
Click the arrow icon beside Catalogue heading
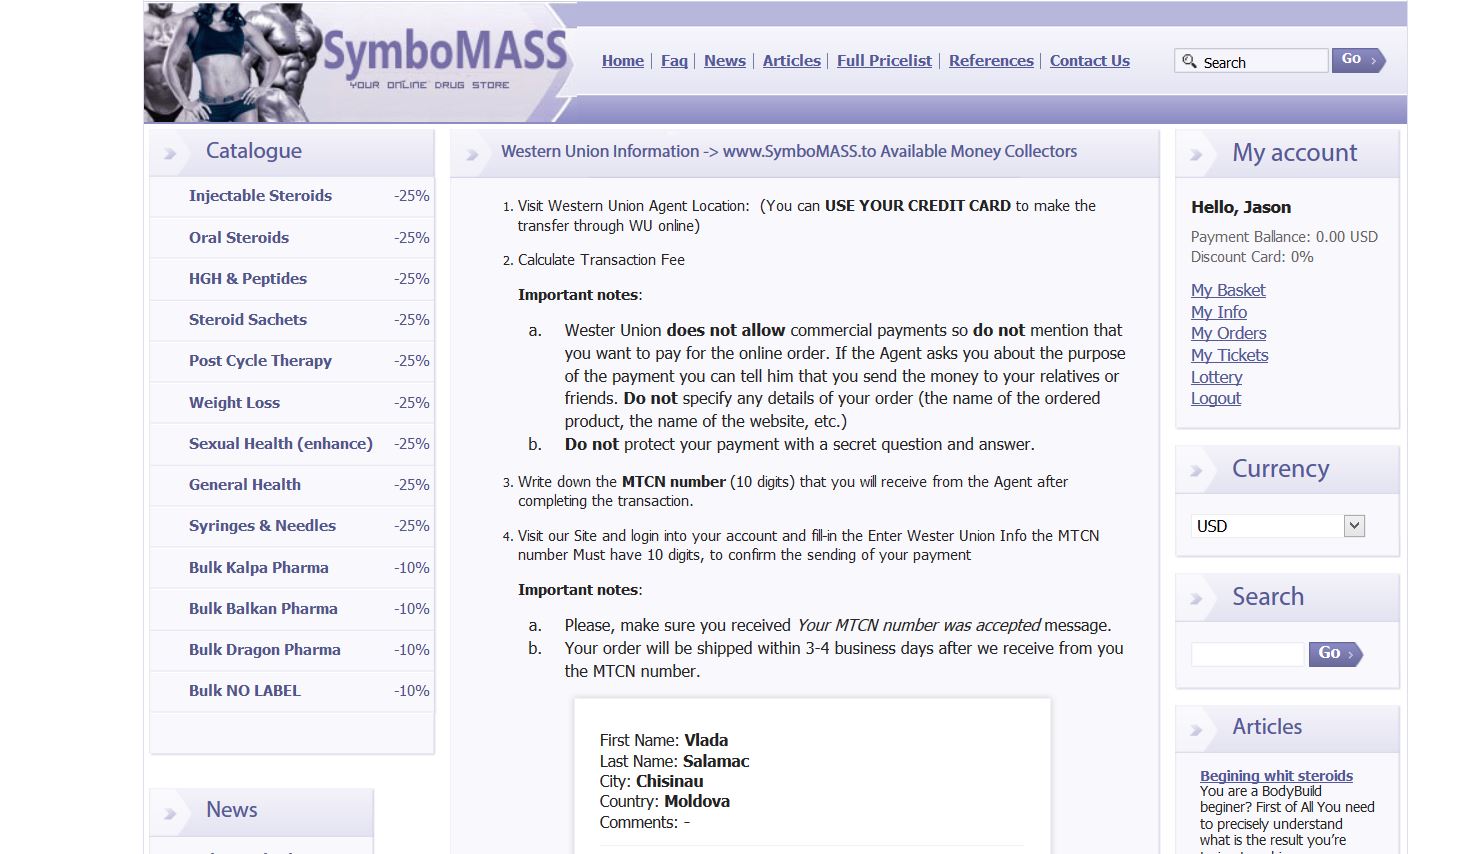pyautogui.click(x=171, y=153)
